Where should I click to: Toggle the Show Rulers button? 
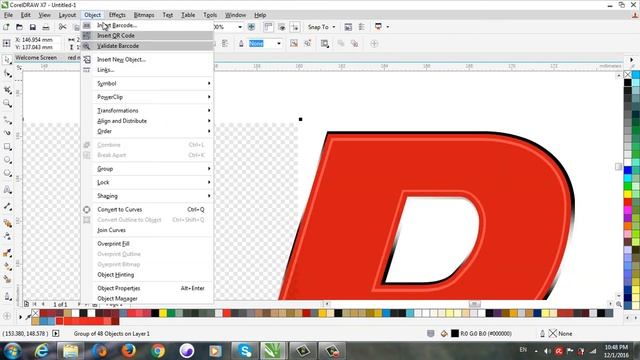(x=268, y=27)
